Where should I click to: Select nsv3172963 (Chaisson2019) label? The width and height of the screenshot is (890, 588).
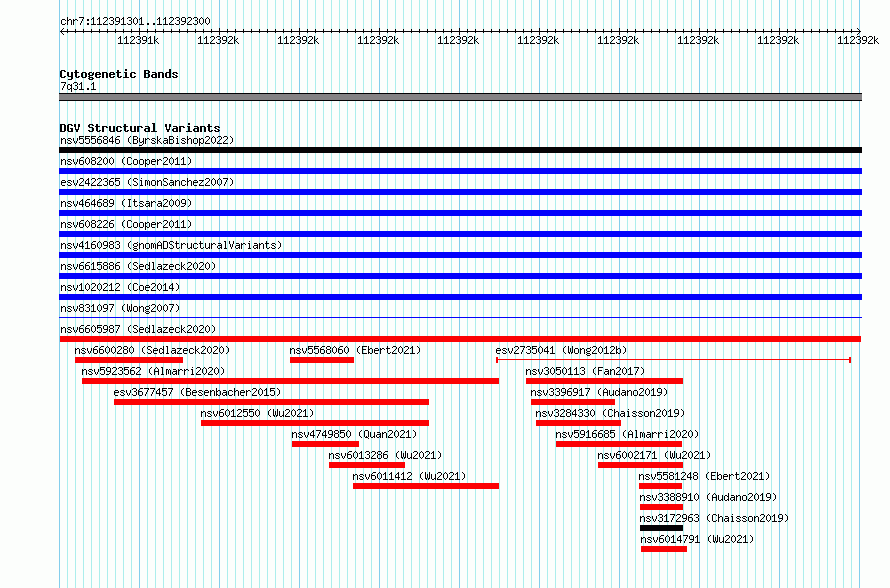click(714, 518)
